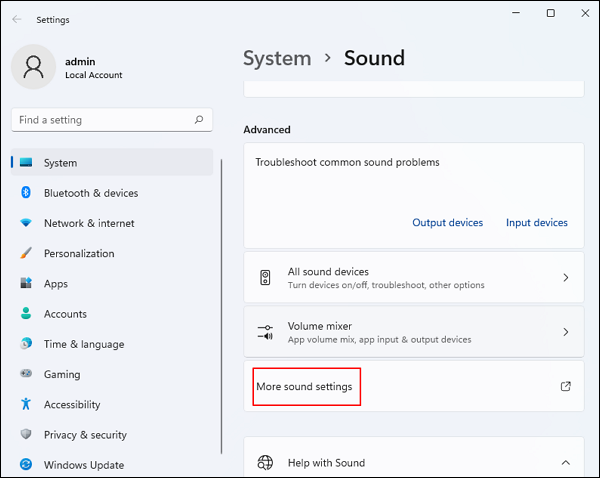Open Volume mixer via right chevron

(x=565, y=332)
